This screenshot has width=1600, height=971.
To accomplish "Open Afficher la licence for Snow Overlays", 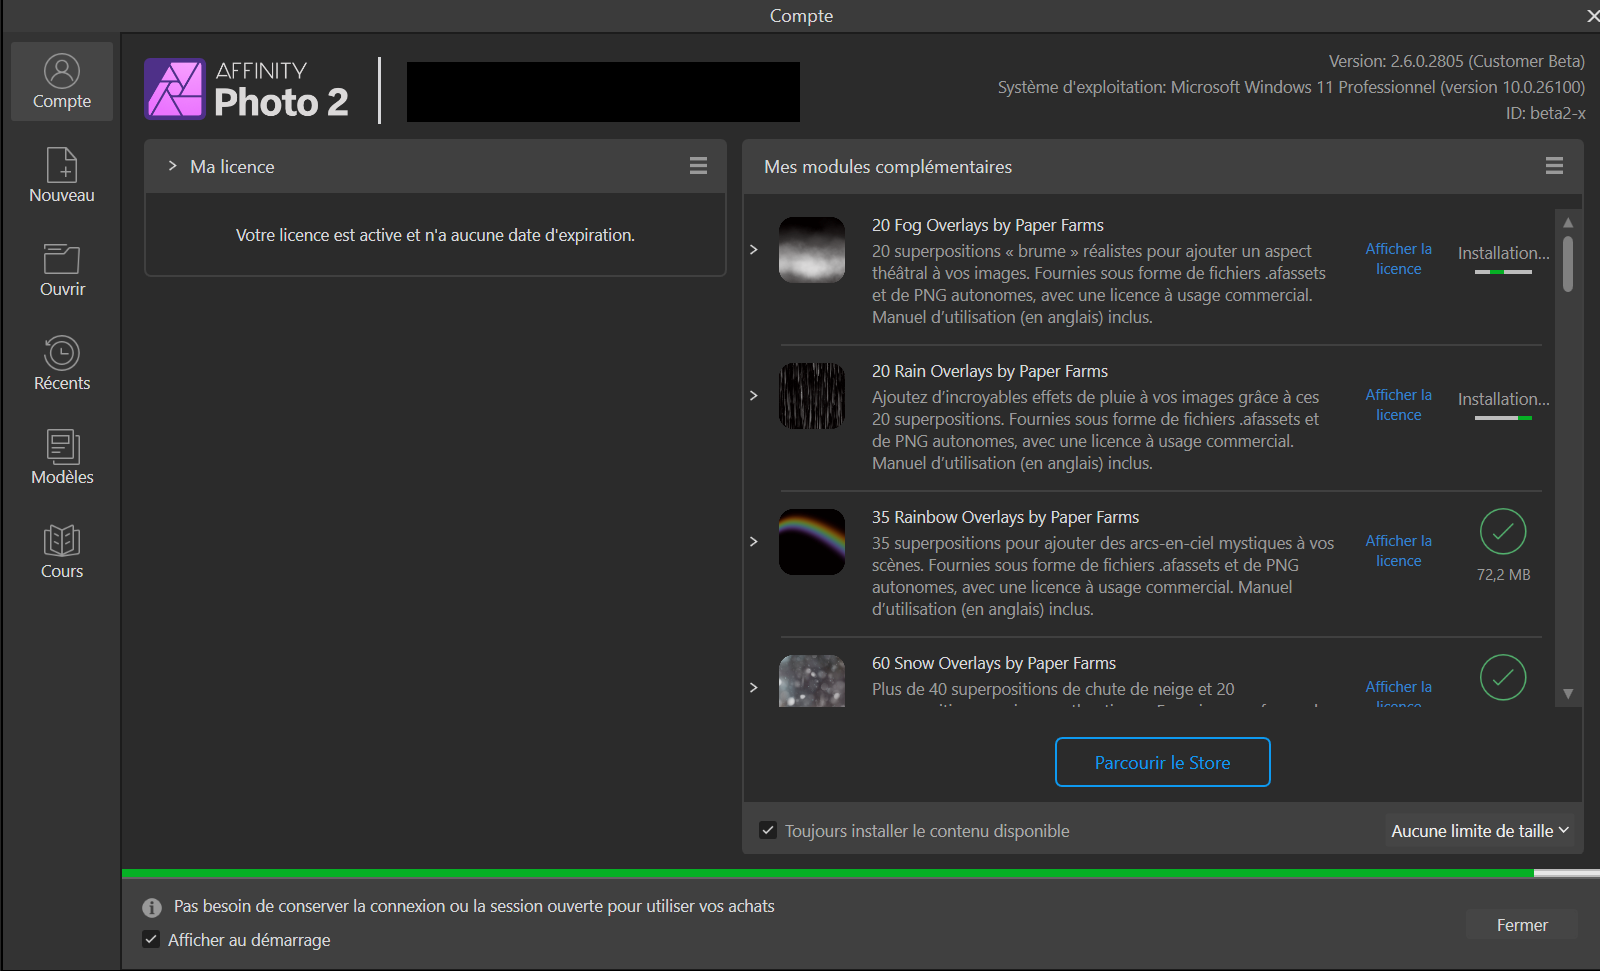I will tap(1398, 695).
